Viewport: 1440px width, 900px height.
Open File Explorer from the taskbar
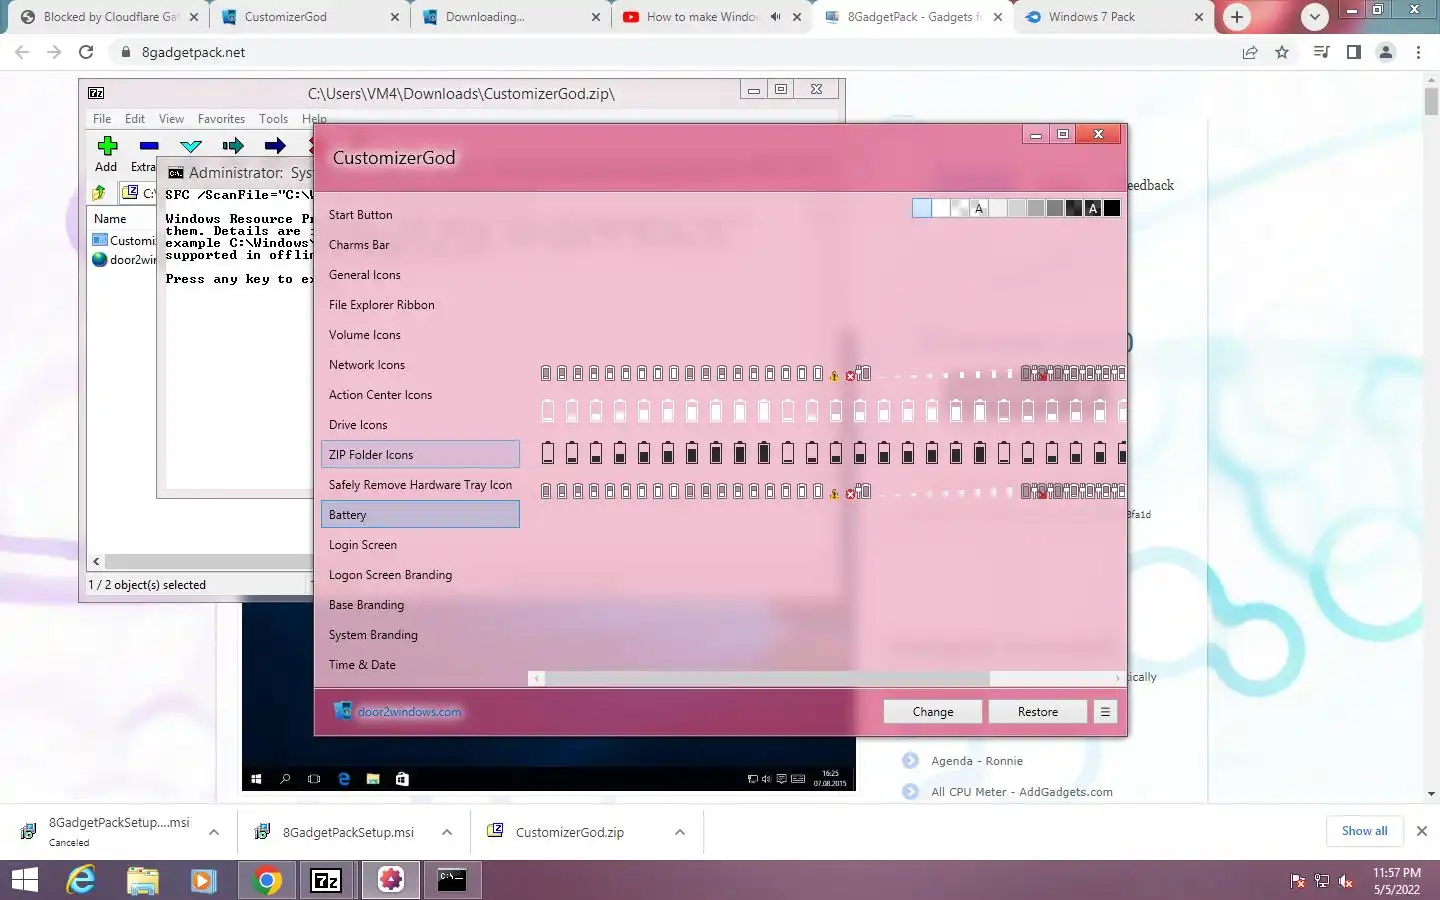pyautogui.click(x=143, y=880)
